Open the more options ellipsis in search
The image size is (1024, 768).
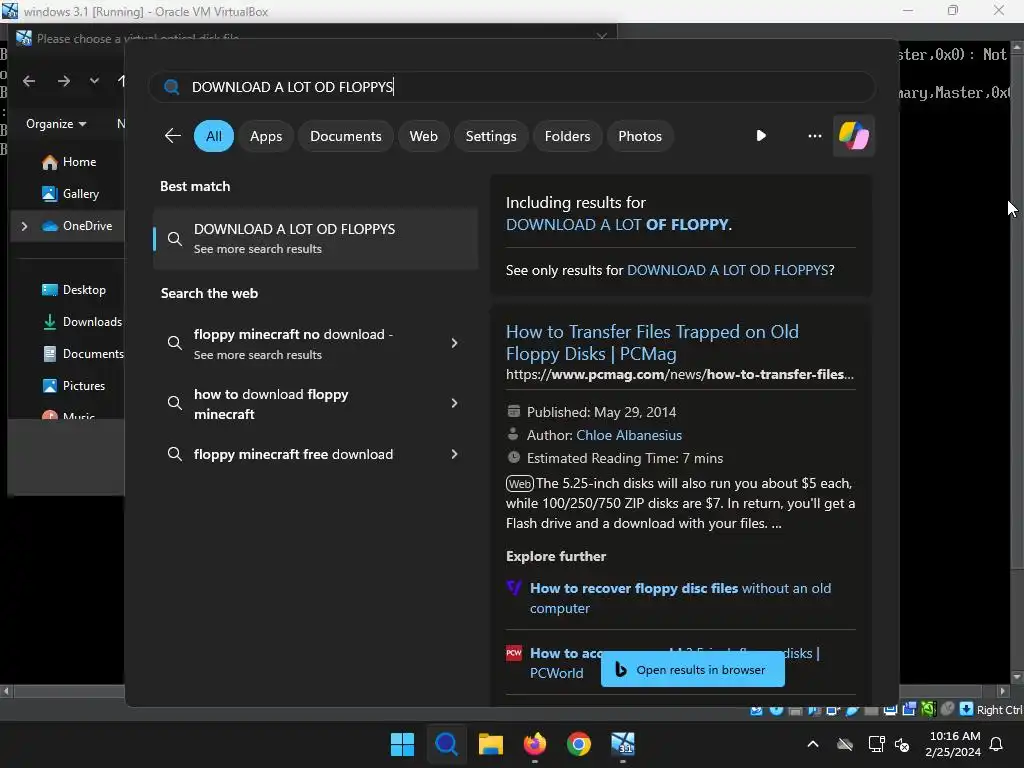point(814,136)
